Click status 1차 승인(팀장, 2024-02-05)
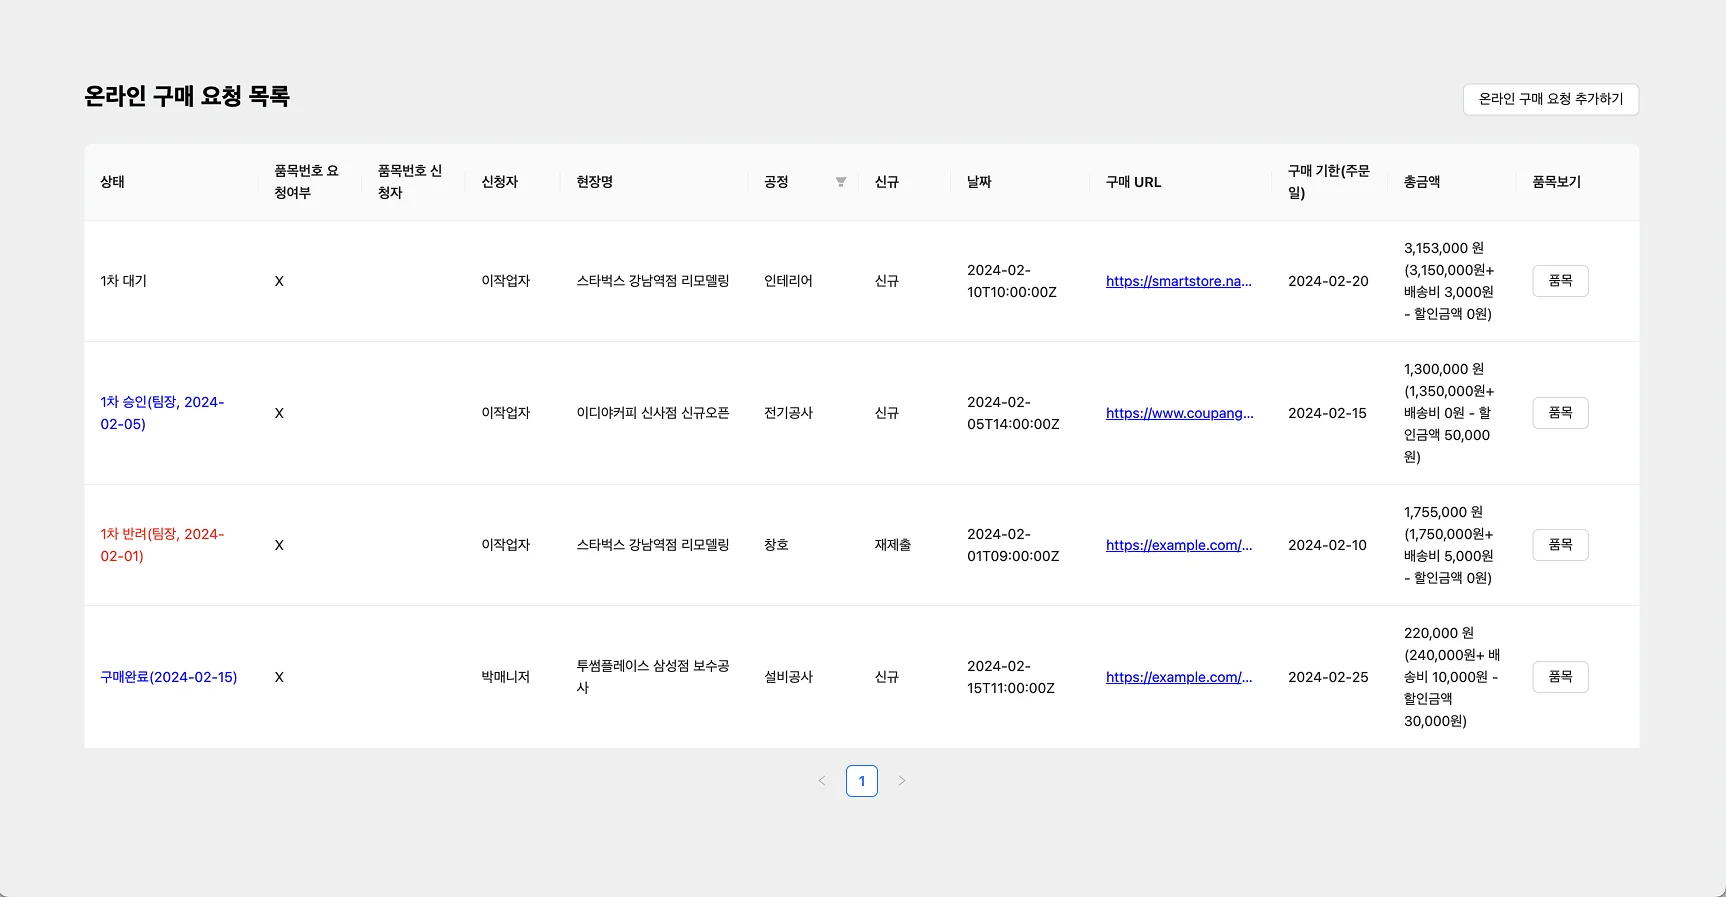 pos(162,413)
